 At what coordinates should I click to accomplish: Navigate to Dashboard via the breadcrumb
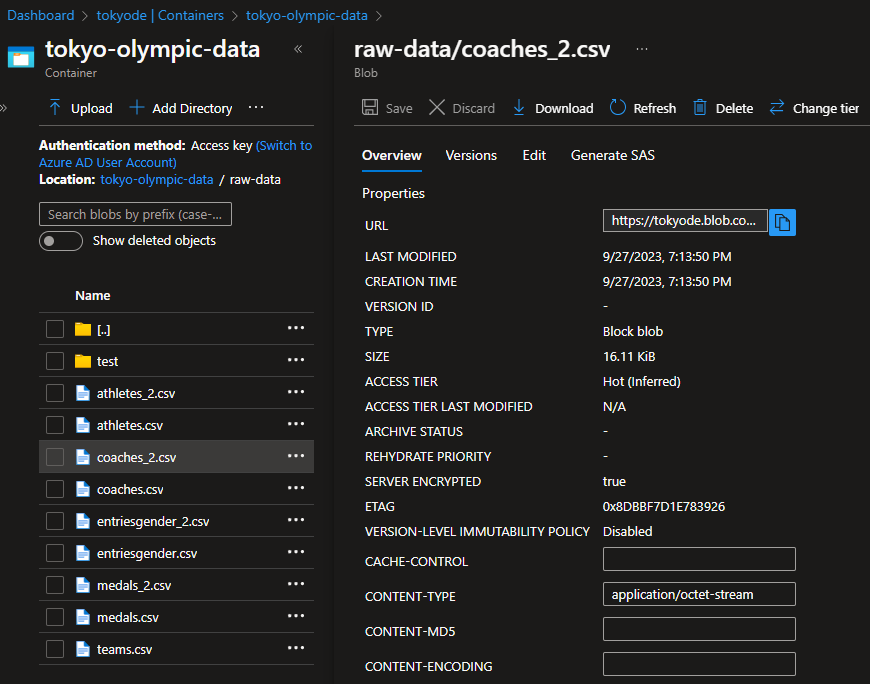coord(40,14)
